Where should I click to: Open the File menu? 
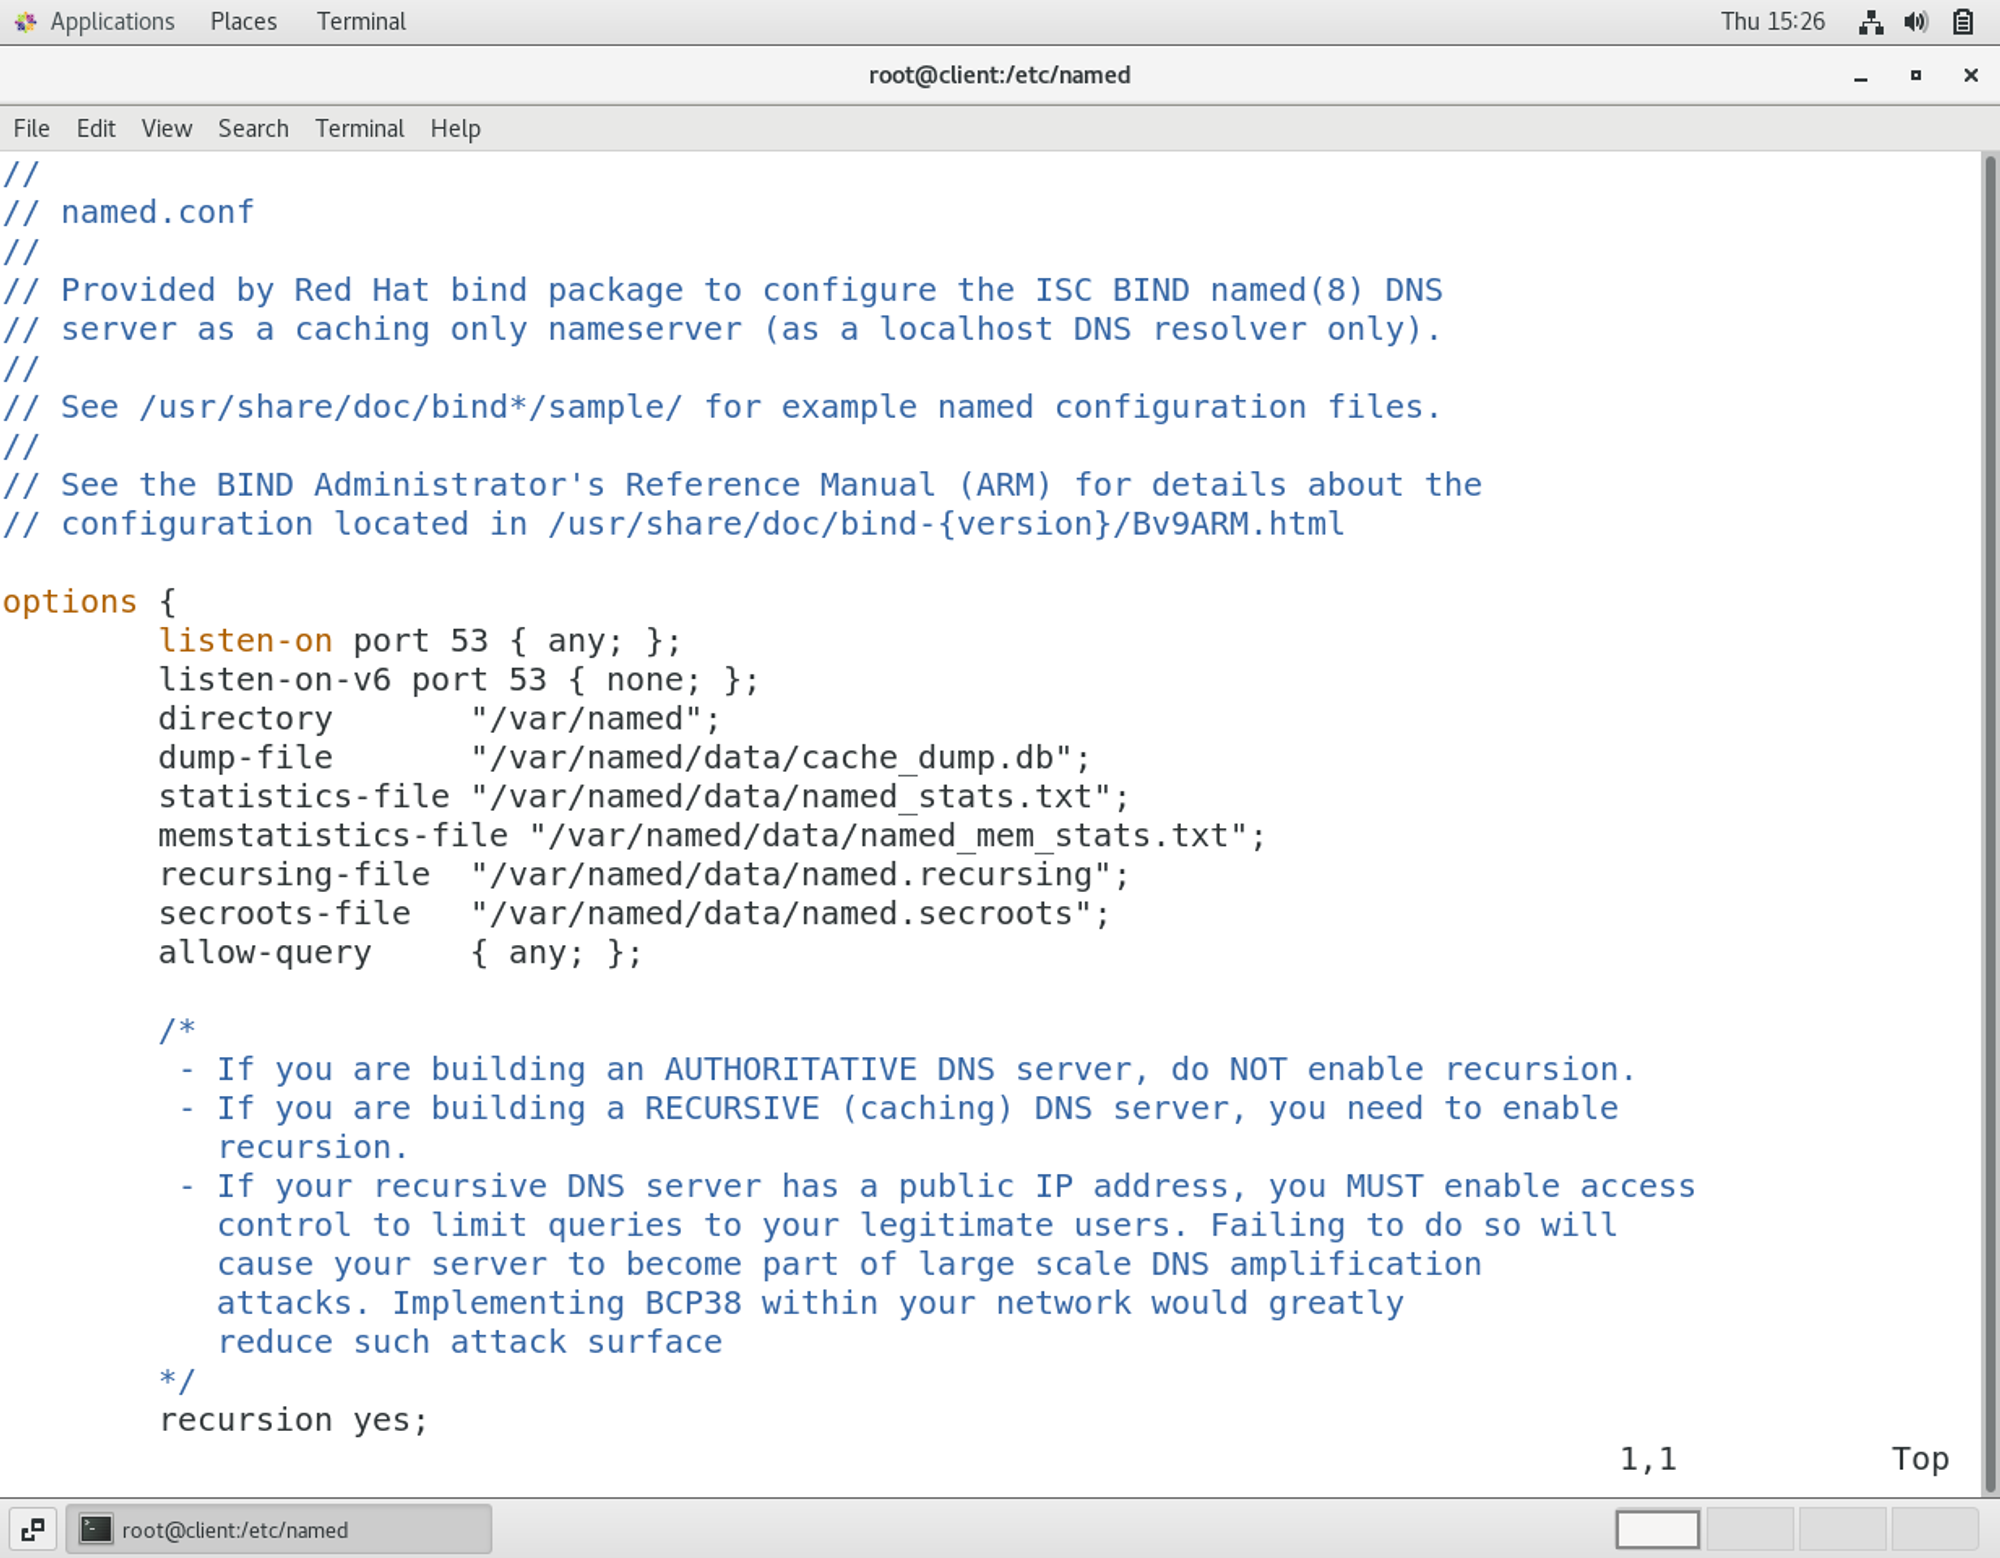pyautogui.click(x=31, y=129)
